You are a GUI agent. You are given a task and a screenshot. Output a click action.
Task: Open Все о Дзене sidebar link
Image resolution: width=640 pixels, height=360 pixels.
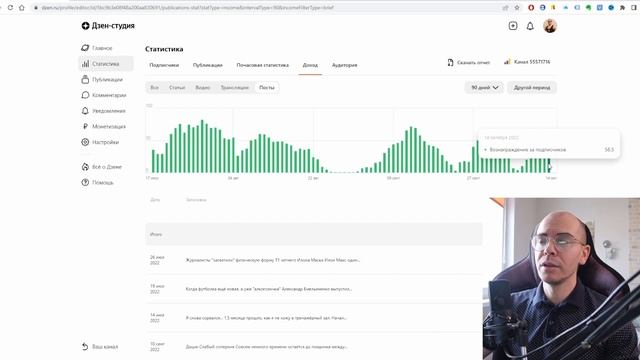pyautogui.click(x=102, y=167)
